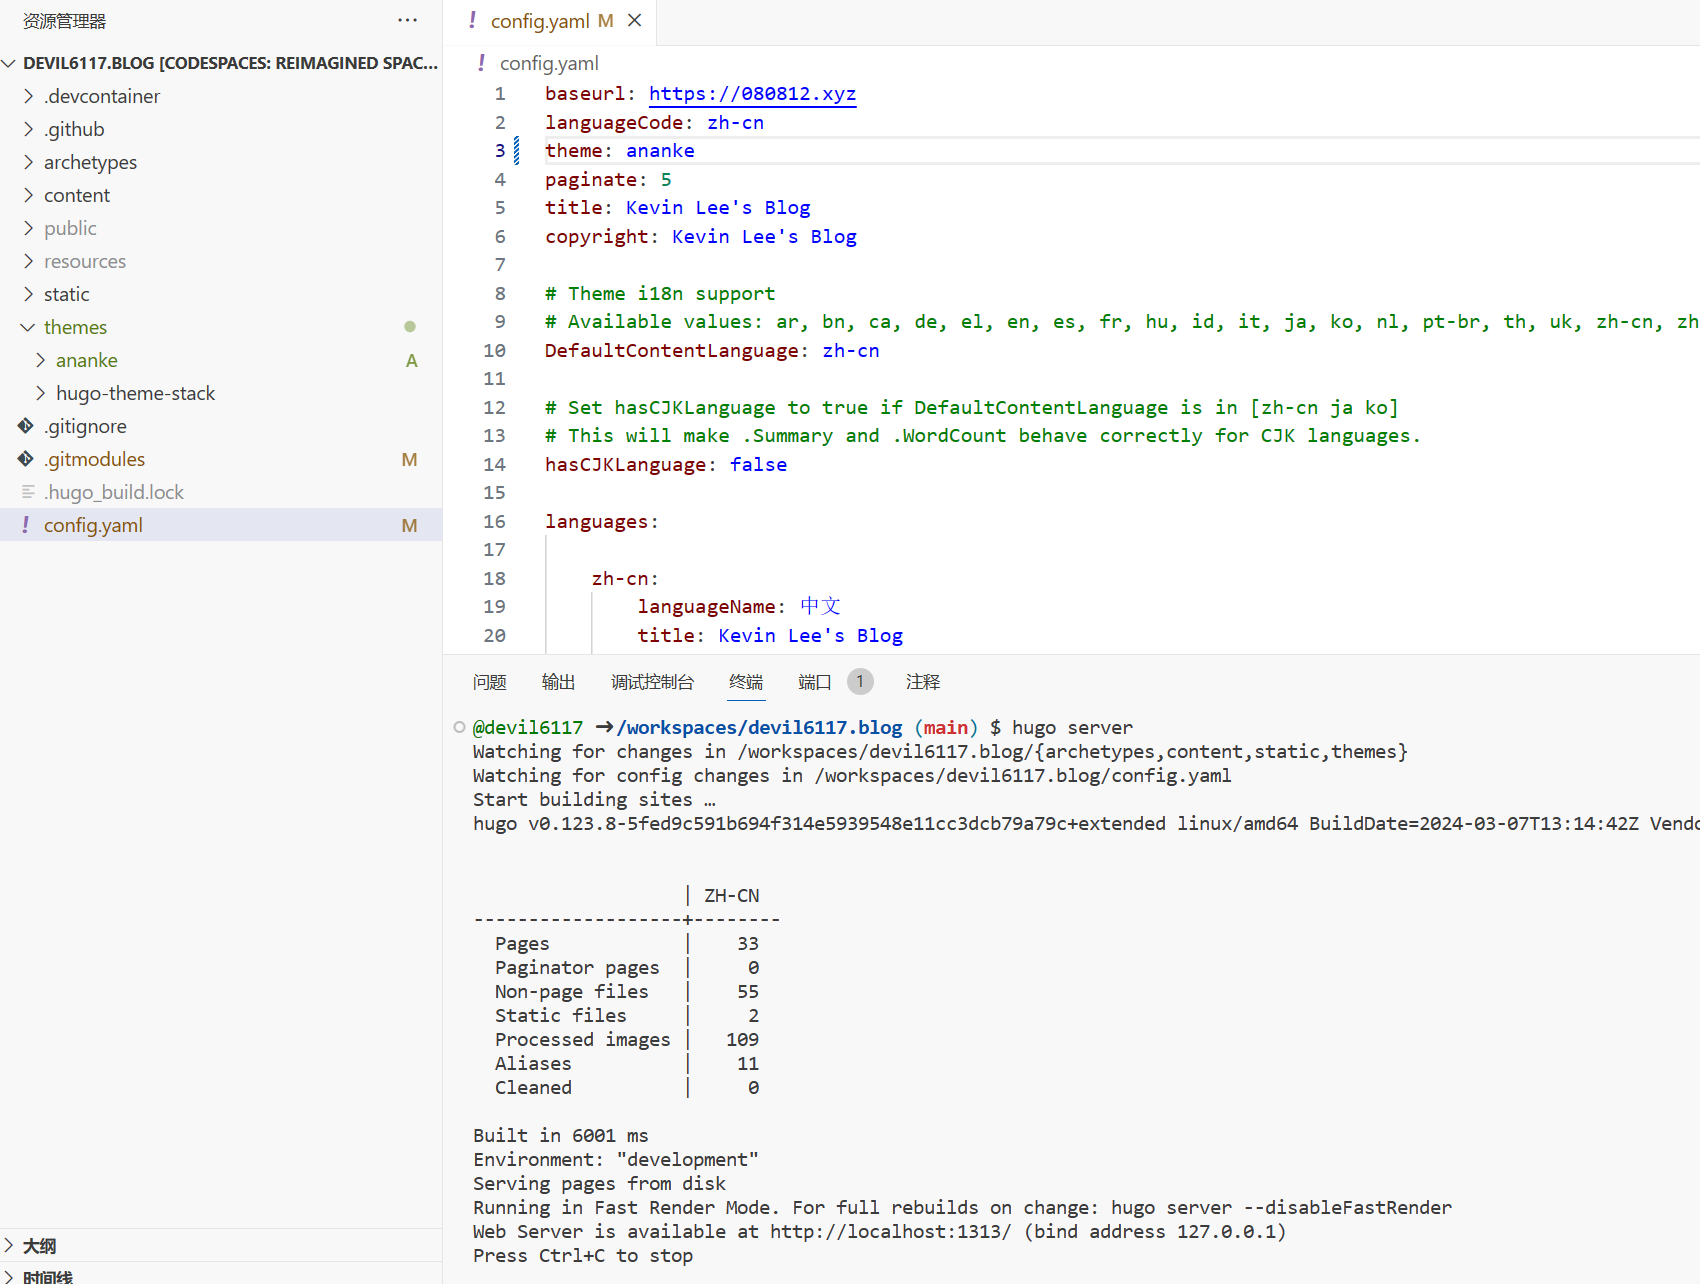
Task: Close the config.yaml editor tab
Action: [634, 21]
